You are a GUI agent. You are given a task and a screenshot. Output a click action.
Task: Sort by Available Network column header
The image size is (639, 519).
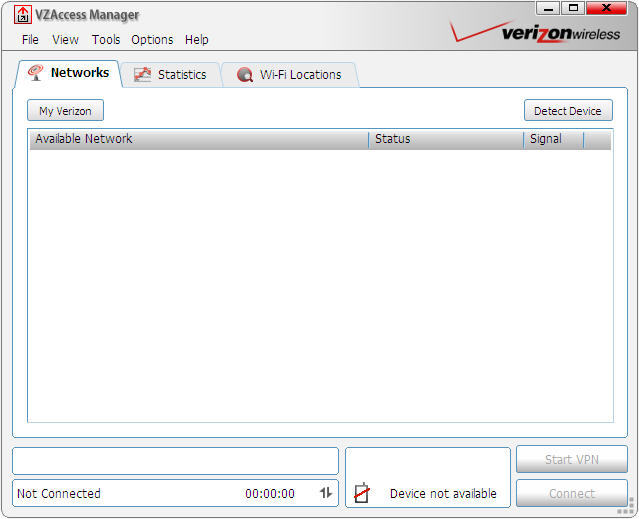(199, 139)
